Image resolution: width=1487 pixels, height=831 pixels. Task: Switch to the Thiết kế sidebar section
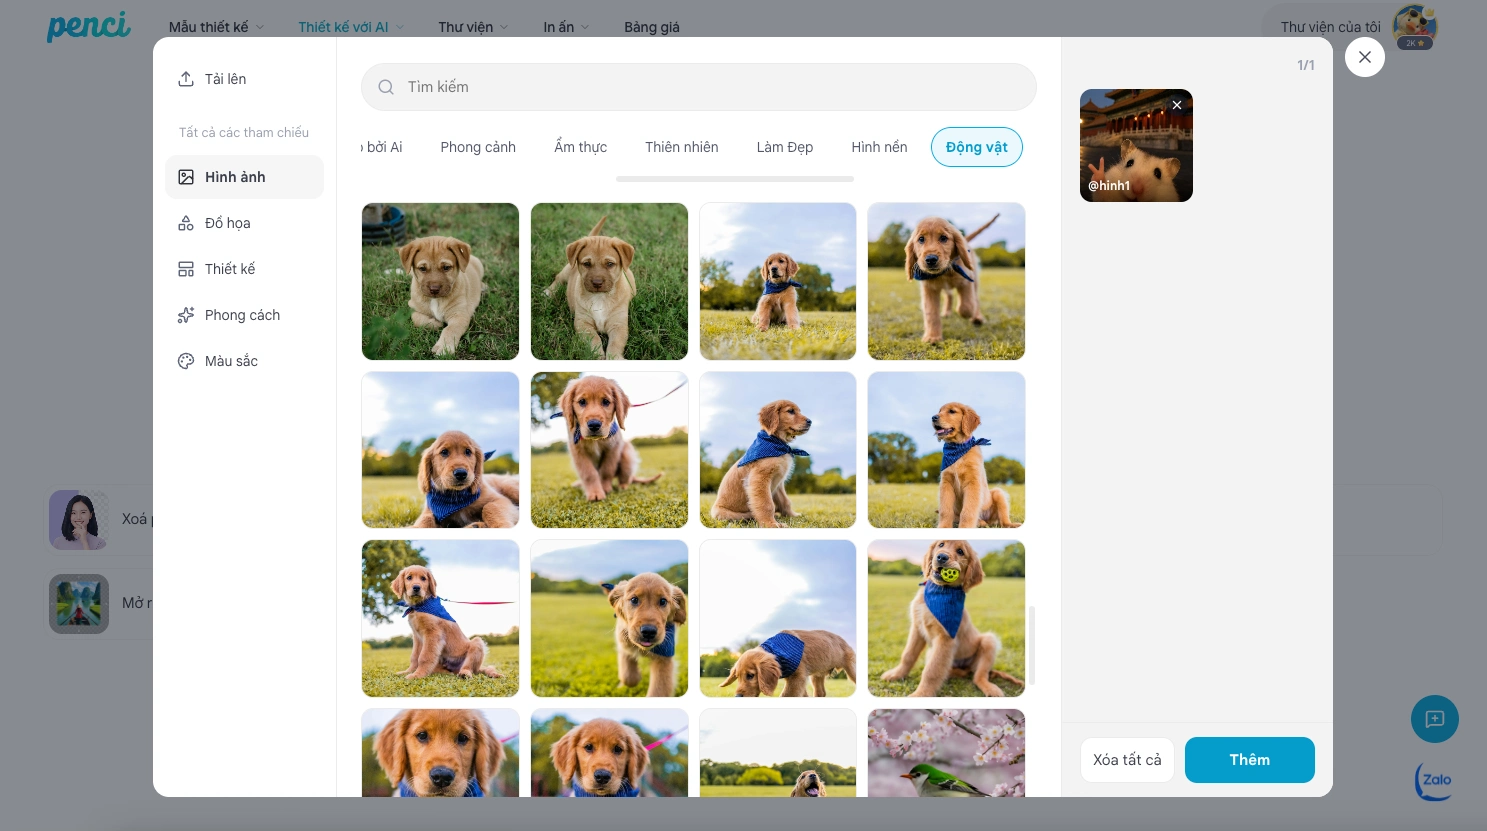[244, 269]
